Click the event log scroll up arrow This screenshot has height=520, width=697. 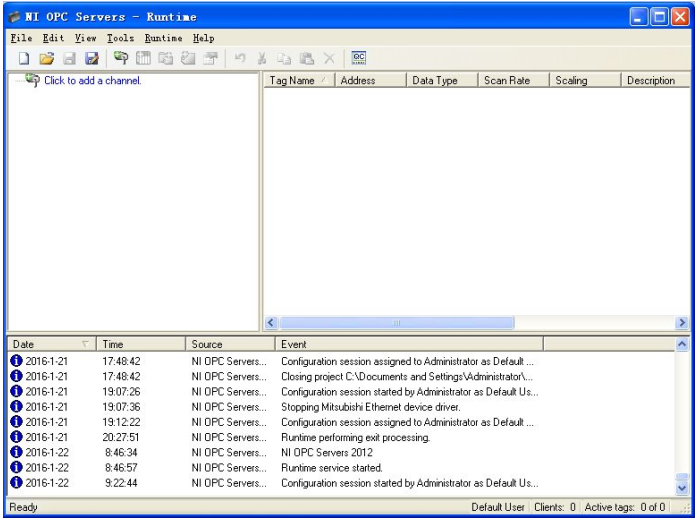(682, 344)
